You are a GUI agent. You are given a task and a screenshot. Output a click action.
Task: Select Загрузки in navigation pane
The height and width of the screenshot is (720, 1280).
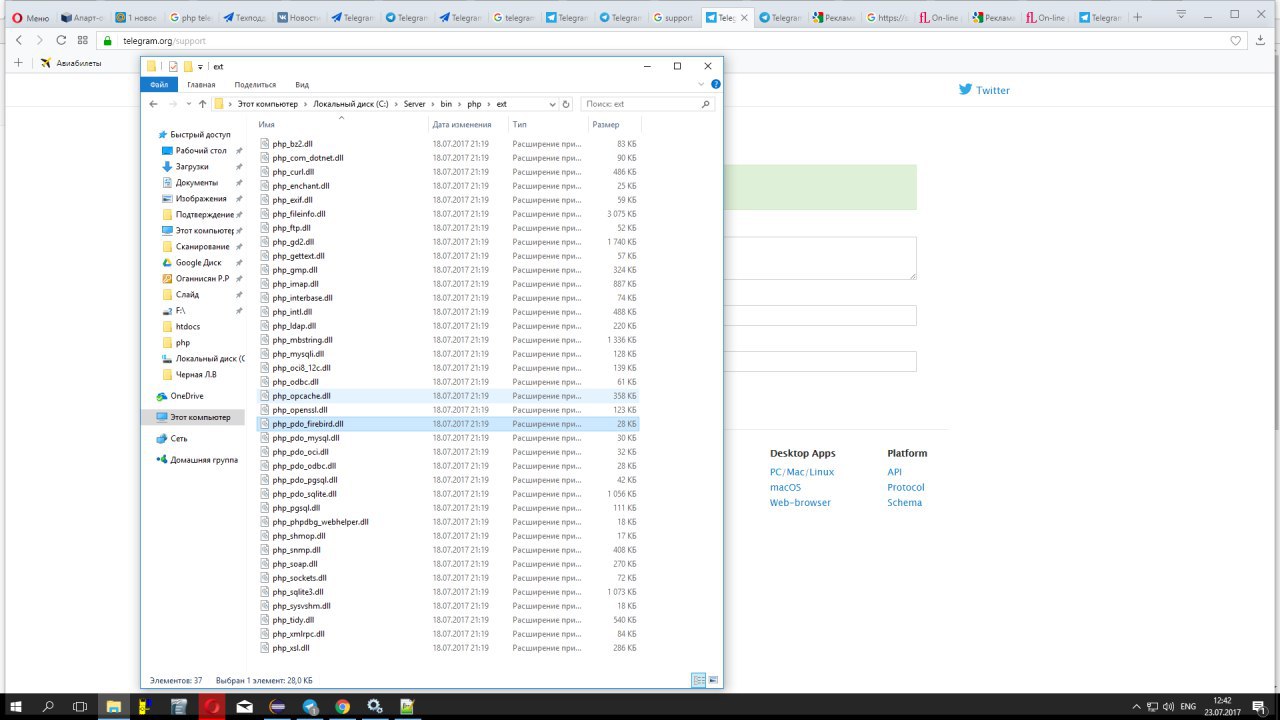[192, 166]
